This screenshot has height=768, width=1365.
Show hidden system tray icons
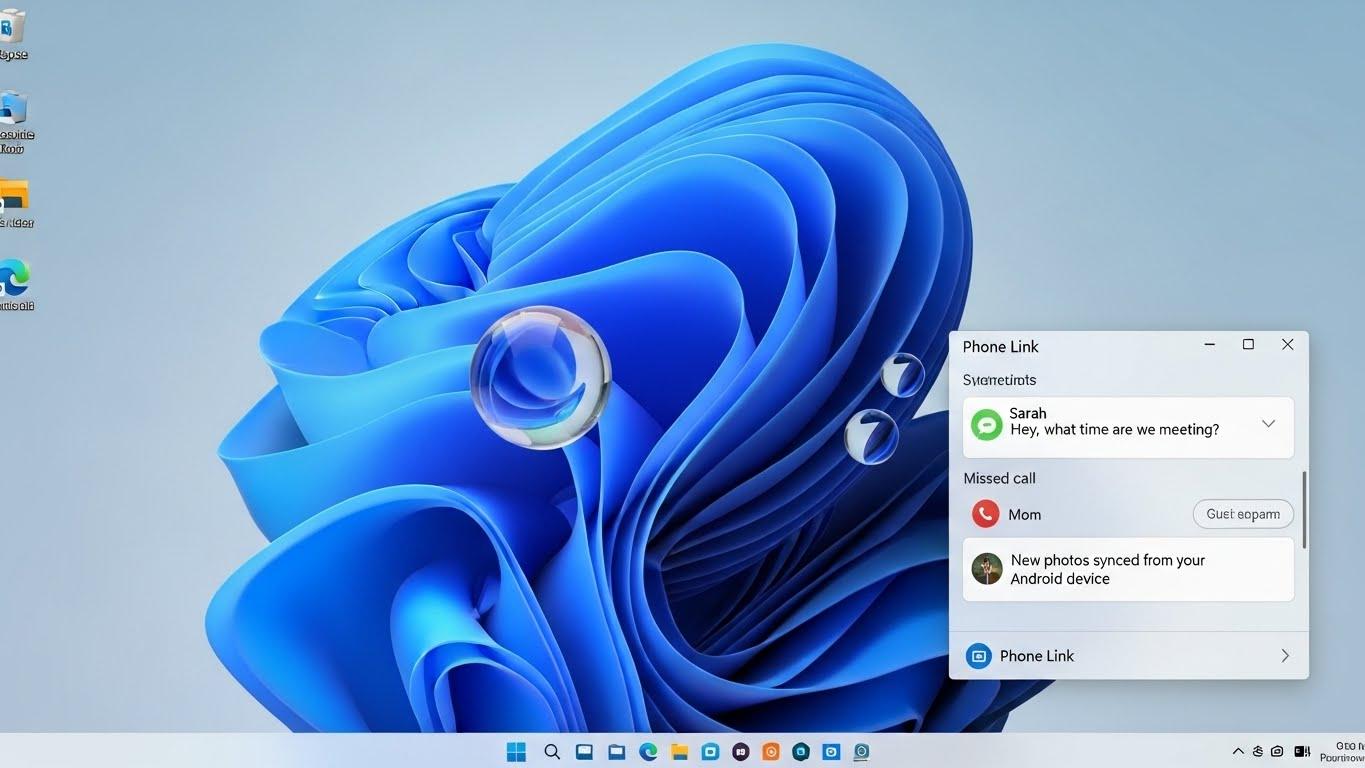click(1238, 752)
